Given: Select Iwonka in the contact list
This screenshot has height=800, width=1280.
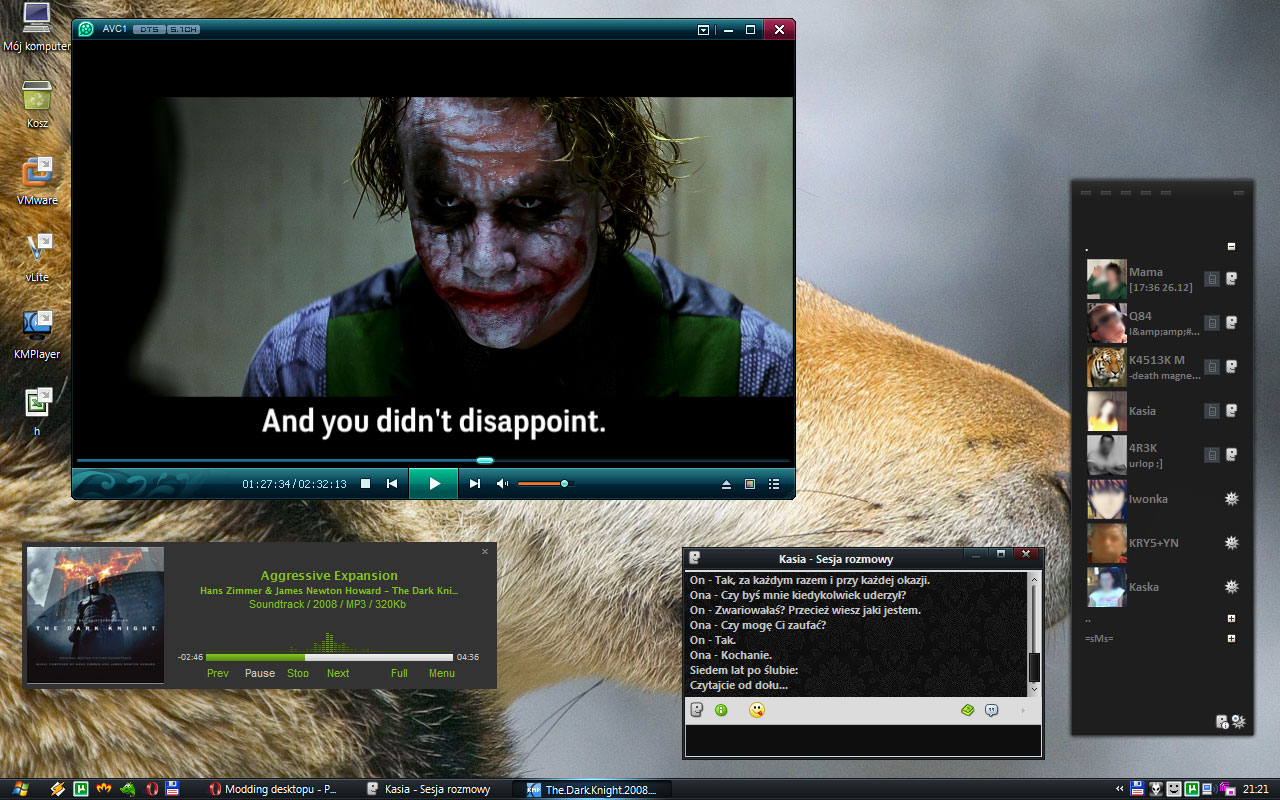Looking at the screenshot, I should 1163,499.
